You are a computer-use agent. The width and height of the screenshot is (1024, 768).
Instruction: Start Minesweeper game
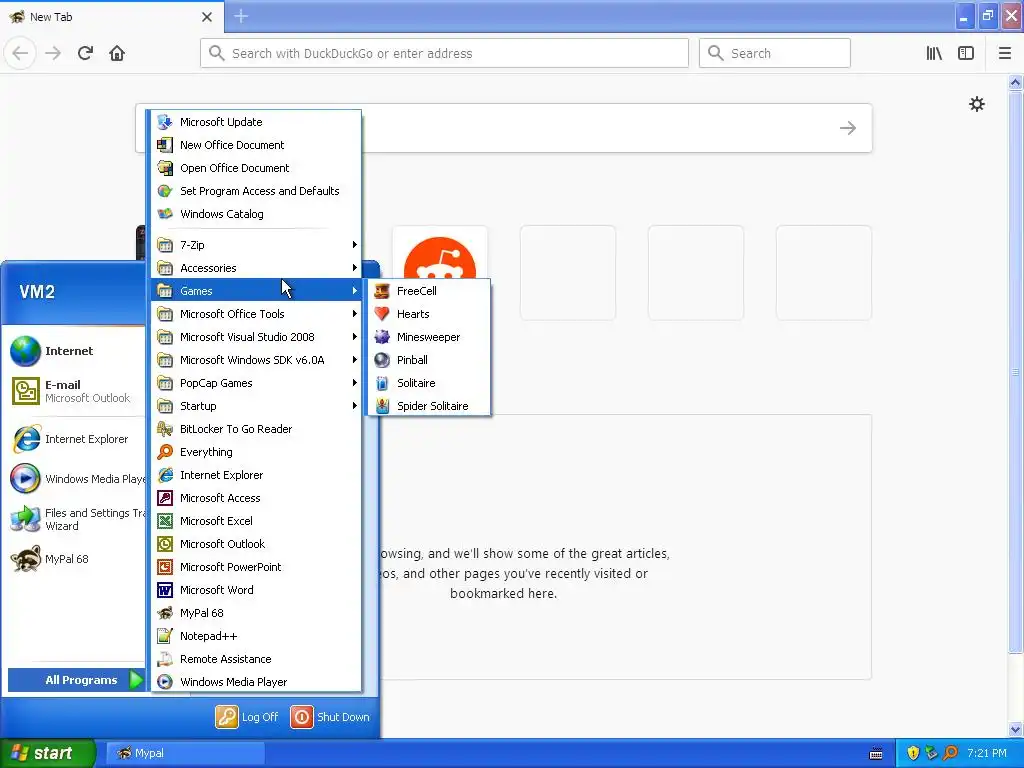coord(429,337)
